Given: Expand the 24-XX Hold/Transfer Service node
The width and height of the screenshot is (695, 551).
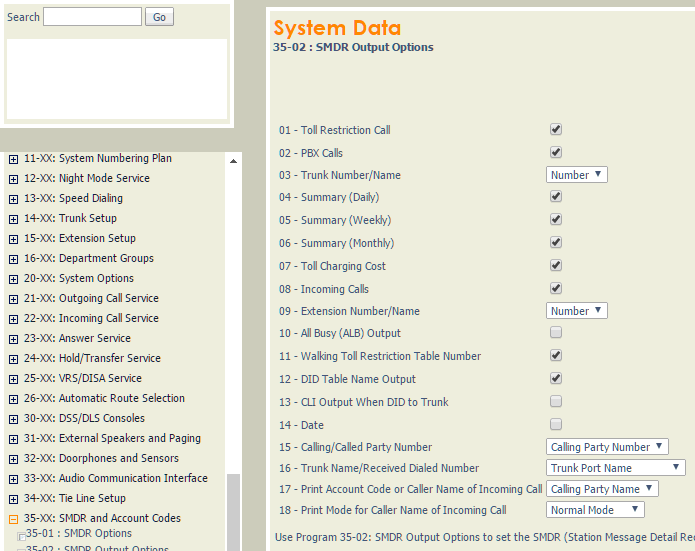Looking at the screenshot, I should (x=13, y=359).
